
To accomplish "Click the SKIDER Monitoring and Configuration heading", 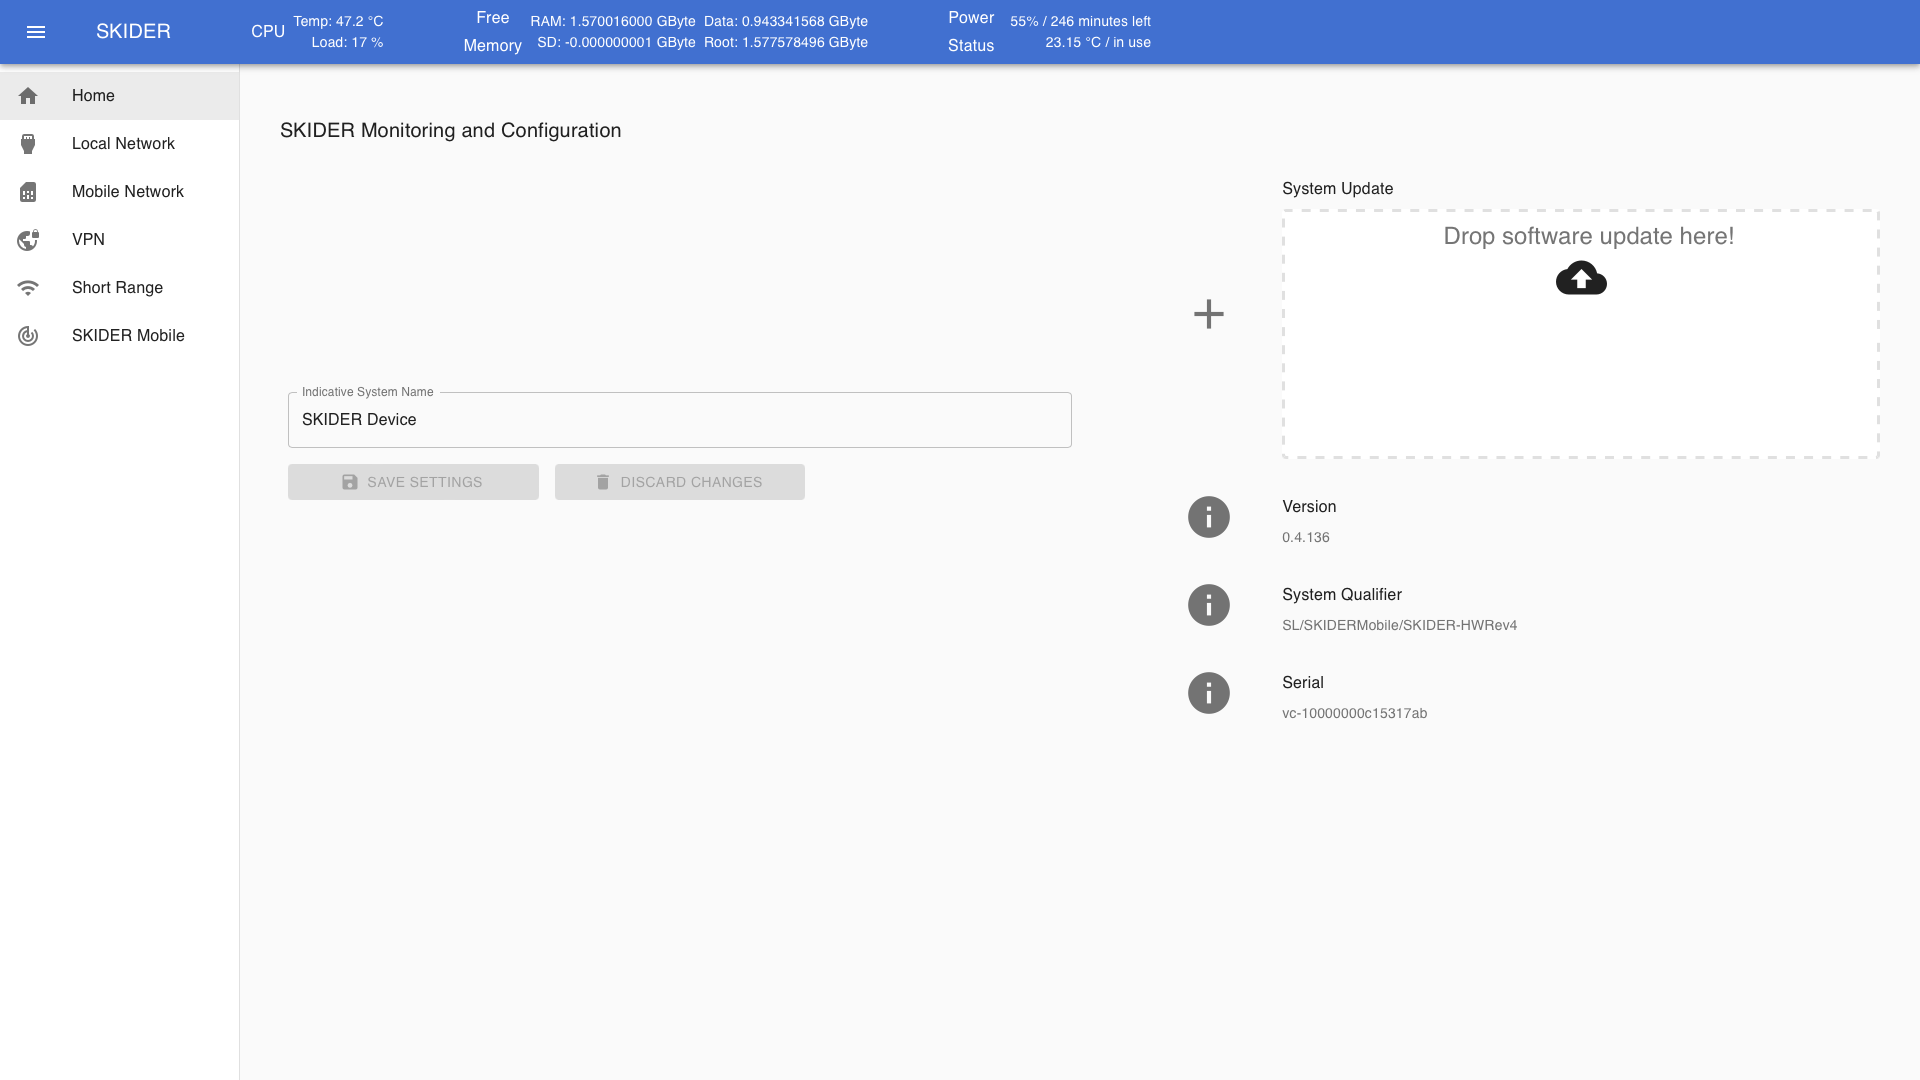I will (451, 131).
